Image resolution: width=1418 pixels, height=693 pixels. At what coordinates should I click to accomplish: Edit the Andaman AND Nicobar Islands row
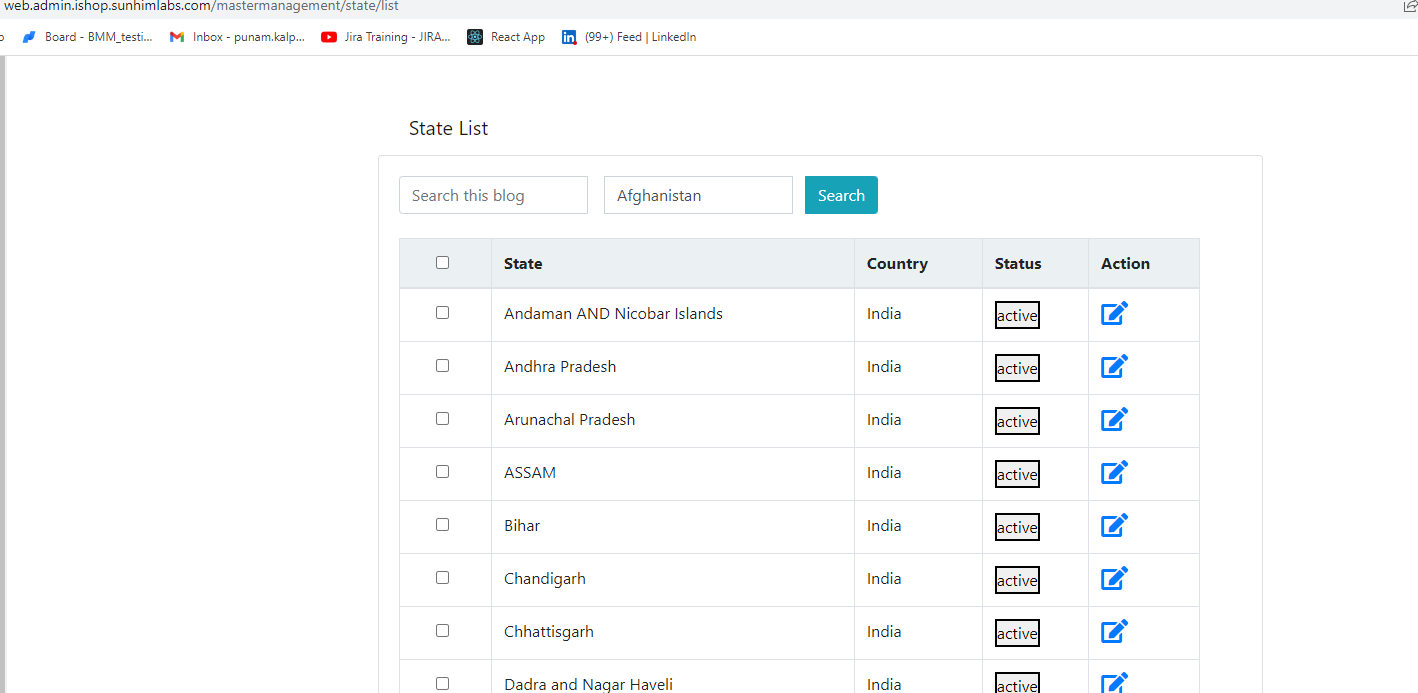pyautogui.click(x=1115, y=313)
